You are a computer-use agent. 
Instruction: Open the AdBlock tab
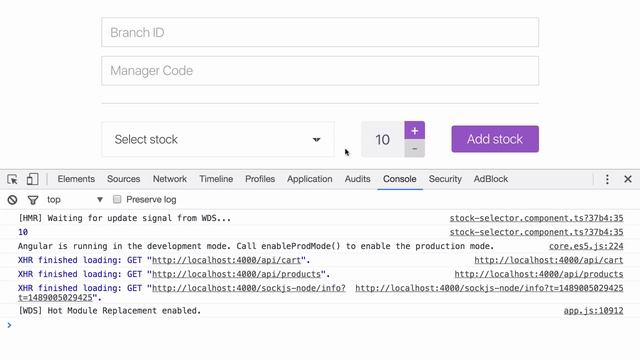tap(491, 179)
